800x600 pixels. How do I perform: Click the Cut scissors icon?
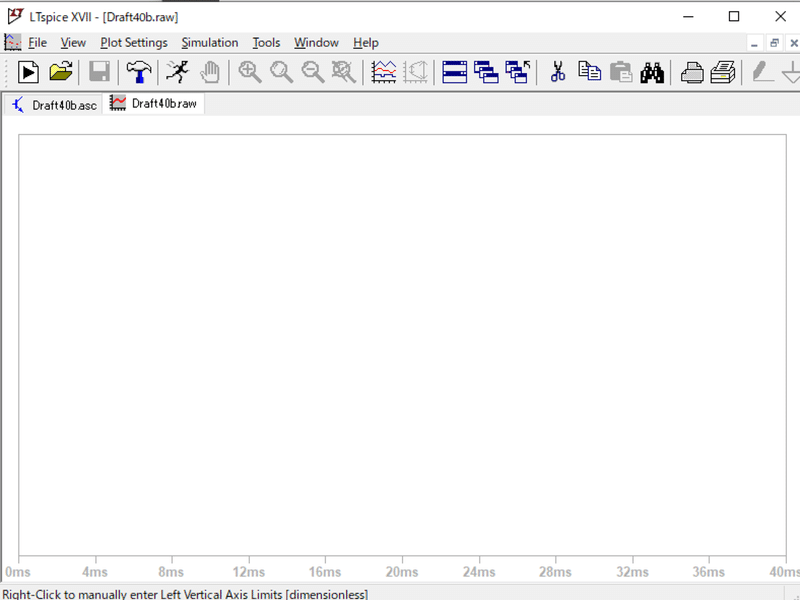(x=558, y=72)
